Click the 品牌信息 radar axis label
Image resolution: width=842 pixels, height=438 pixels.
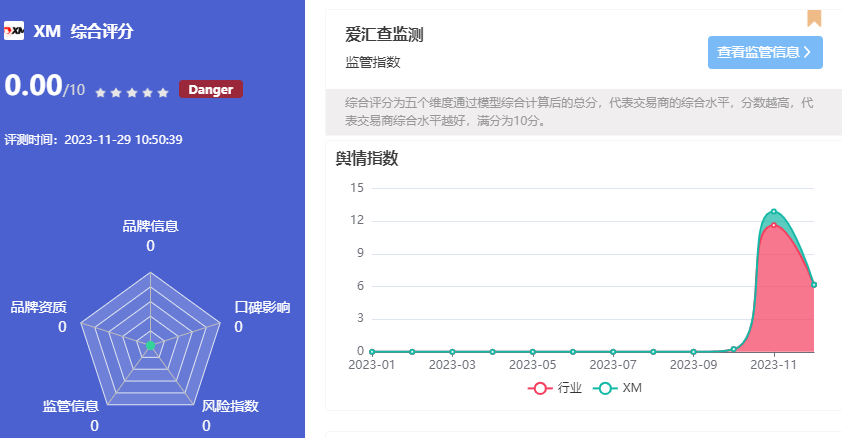click(150, 226)
